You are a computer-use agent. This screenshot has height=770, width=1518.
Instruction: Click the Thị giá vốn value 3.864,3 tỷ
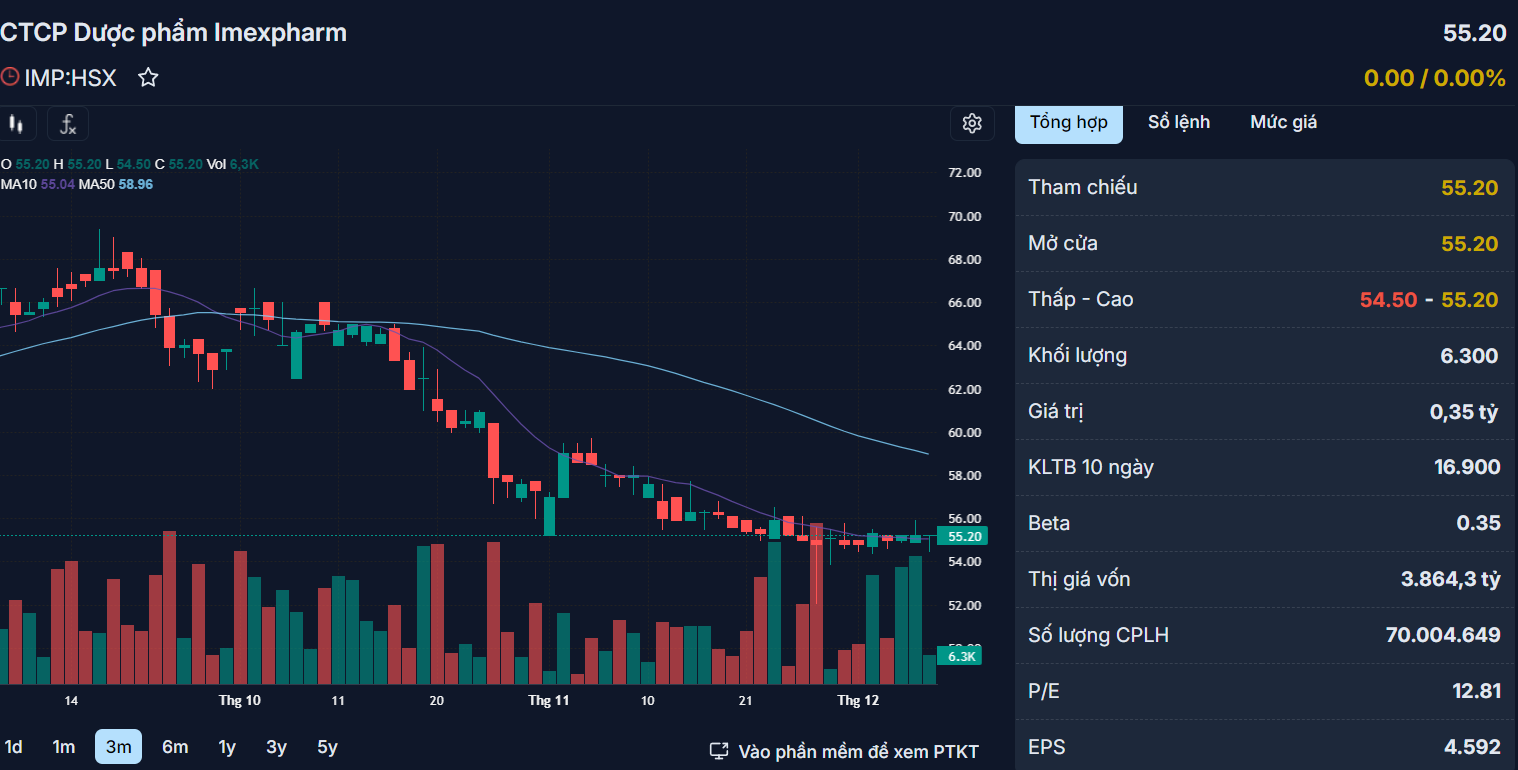click(x=1450, y=579)
